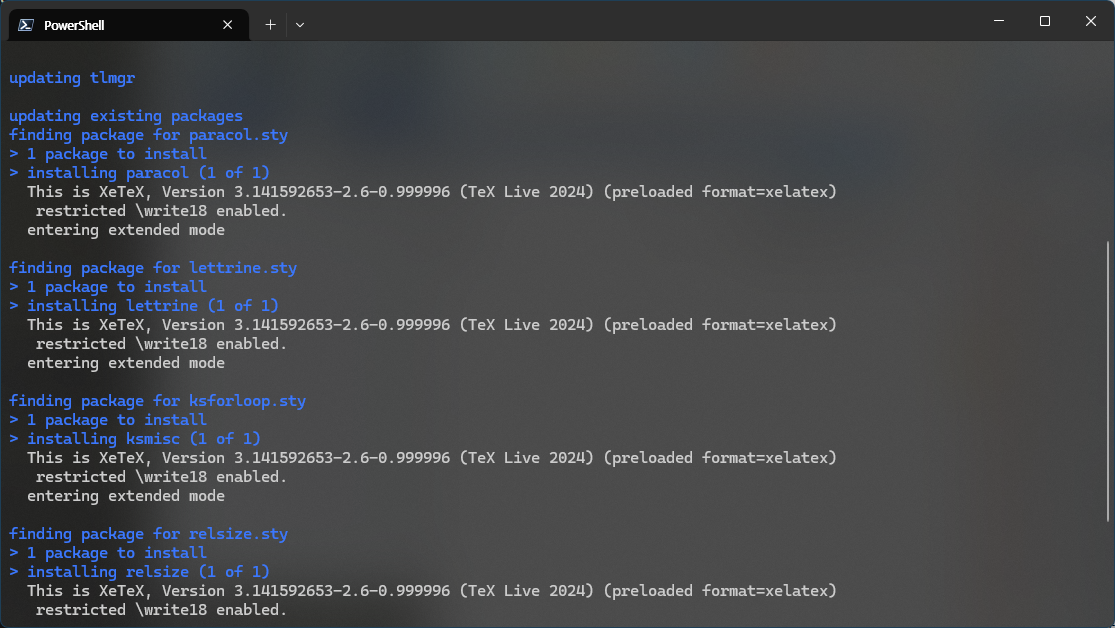Click the "updating existing packages" line
Screen dimensions: 1115x628
[x=126, y=115]
